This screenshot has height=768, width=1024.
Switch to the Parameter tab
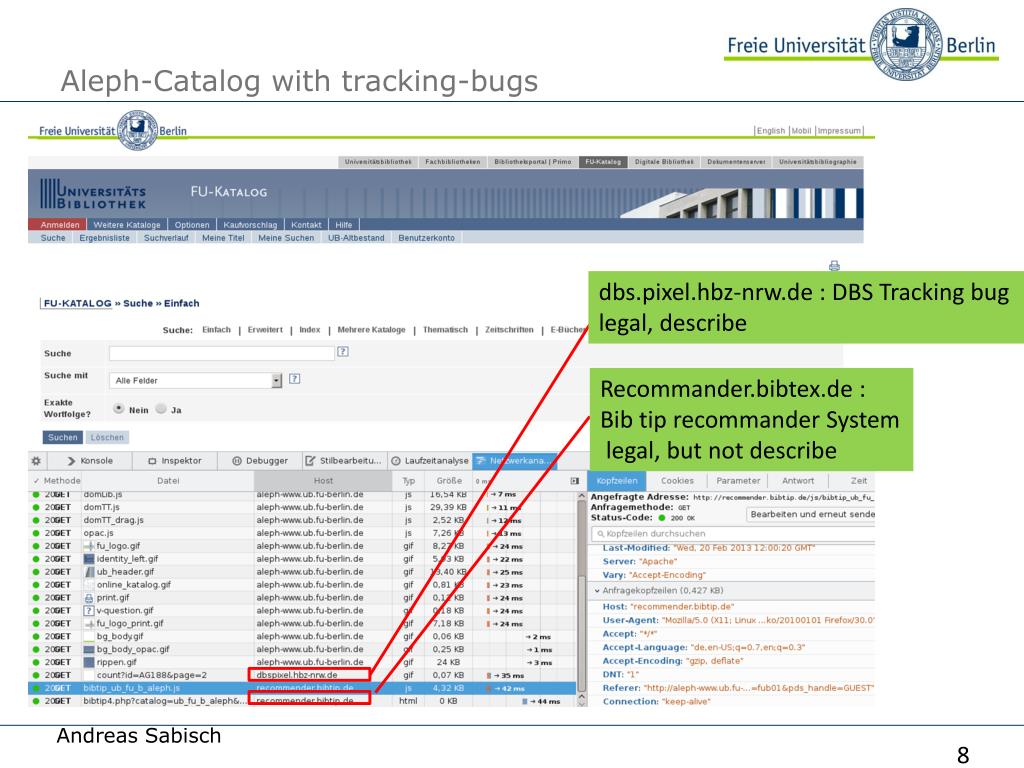coord(738,481)
